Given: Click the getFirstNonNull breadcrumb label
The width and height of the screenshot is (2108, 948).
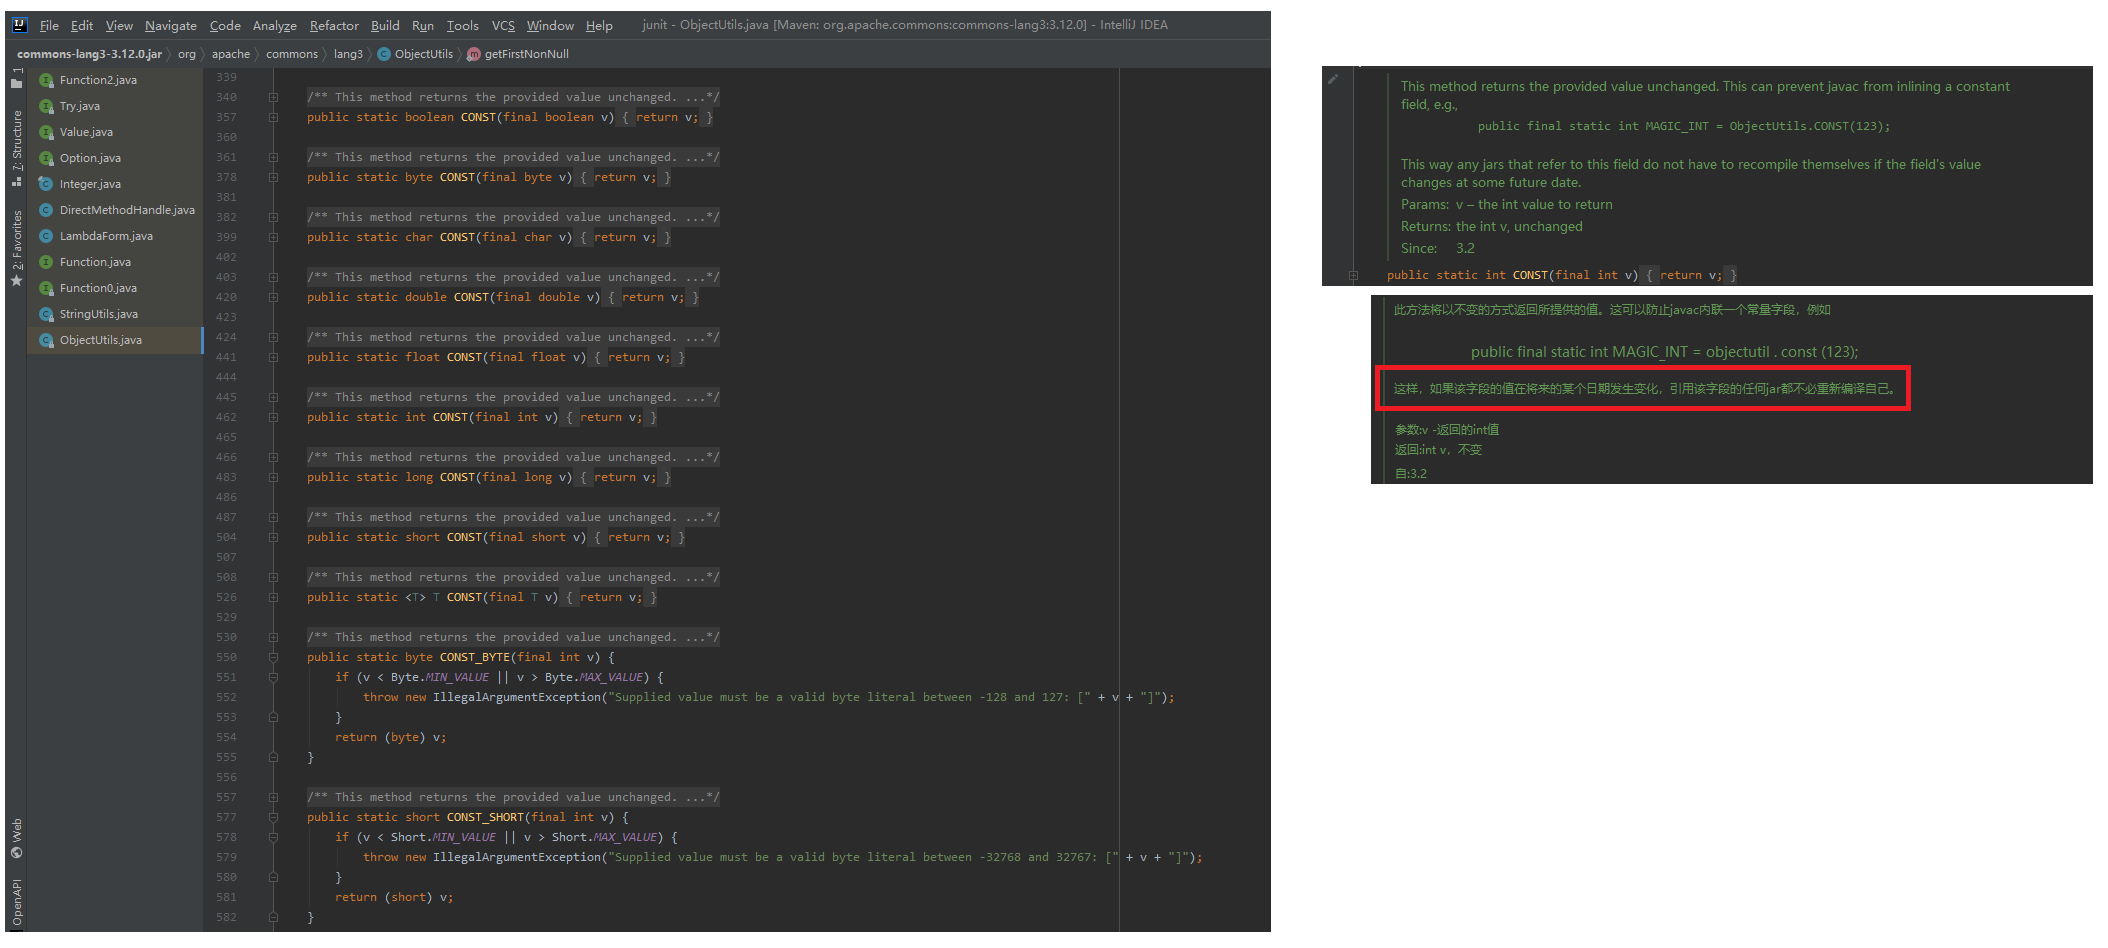Looking at the screenshot, I should click(x=527, y=54).
